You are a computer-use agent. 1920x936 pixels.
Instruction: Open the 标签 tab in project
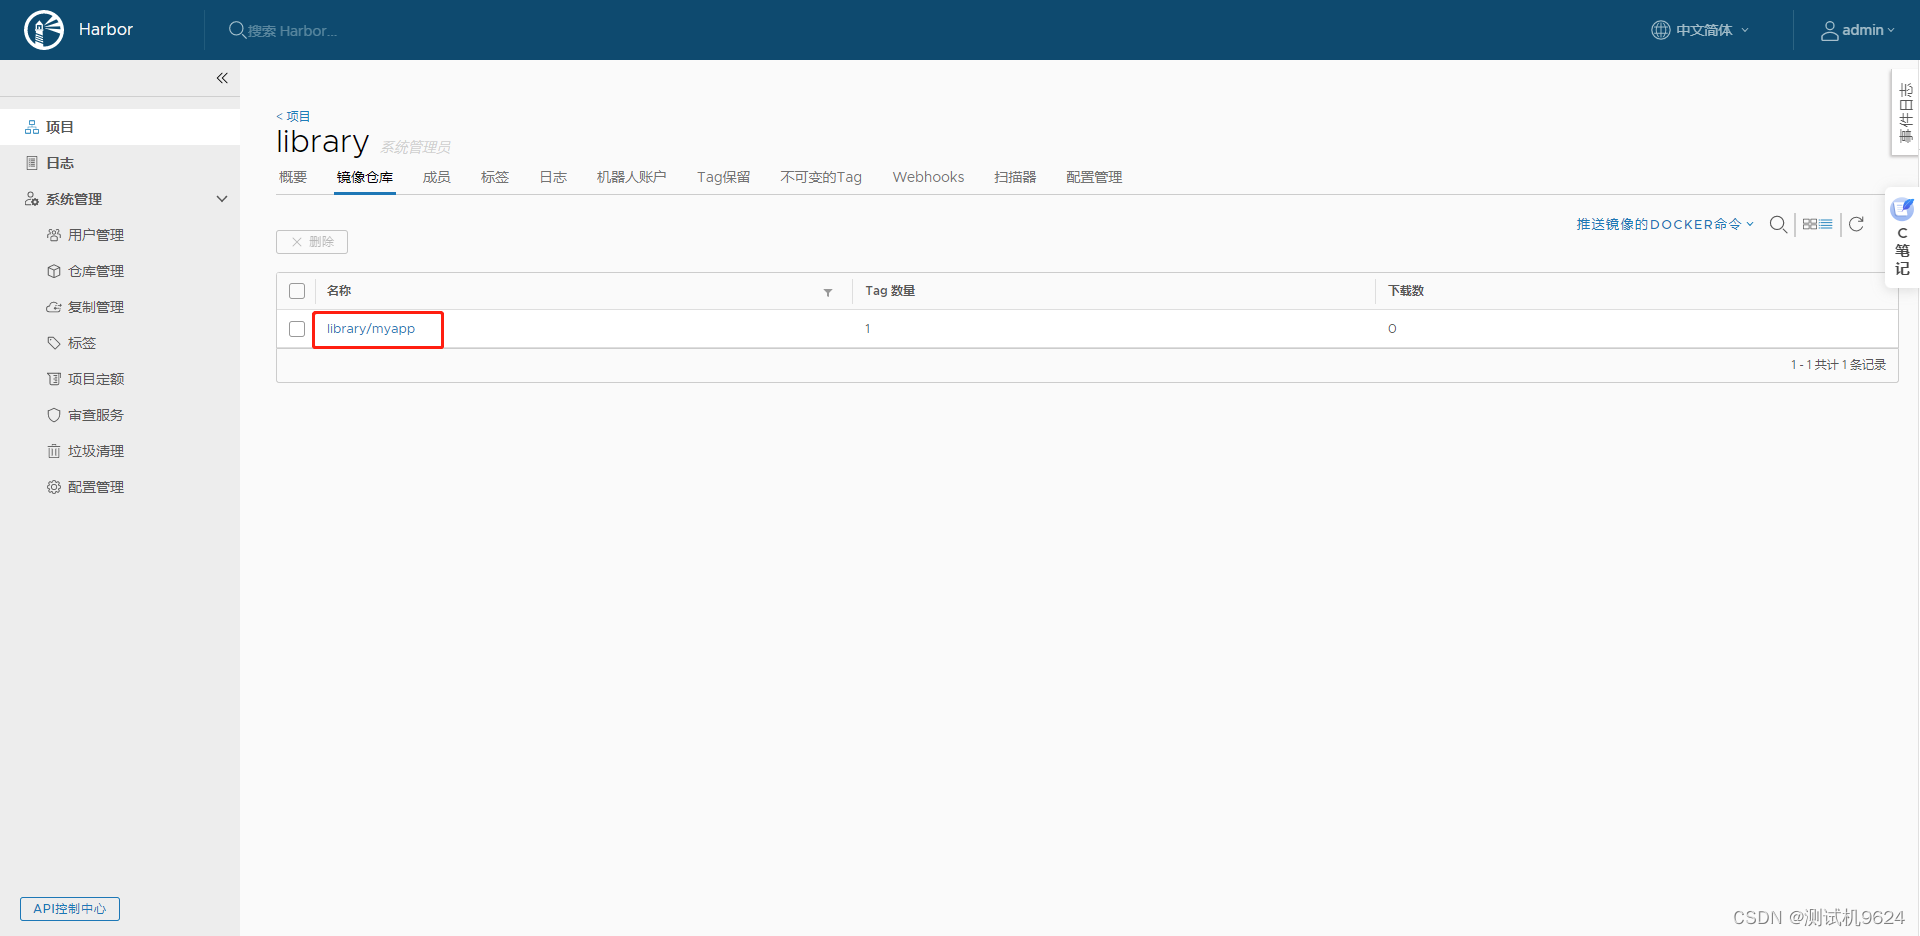coord(495,177)
